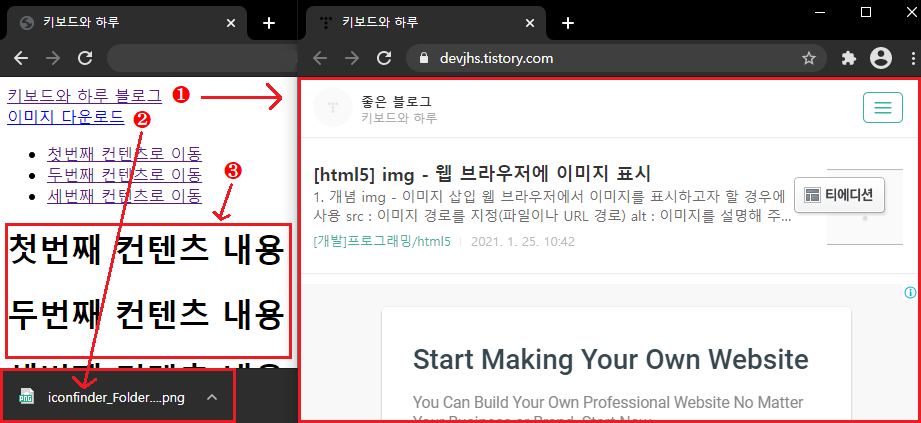
Task: Open [개발]프로그래밍/html5 category link
Action: click(382, 241)
